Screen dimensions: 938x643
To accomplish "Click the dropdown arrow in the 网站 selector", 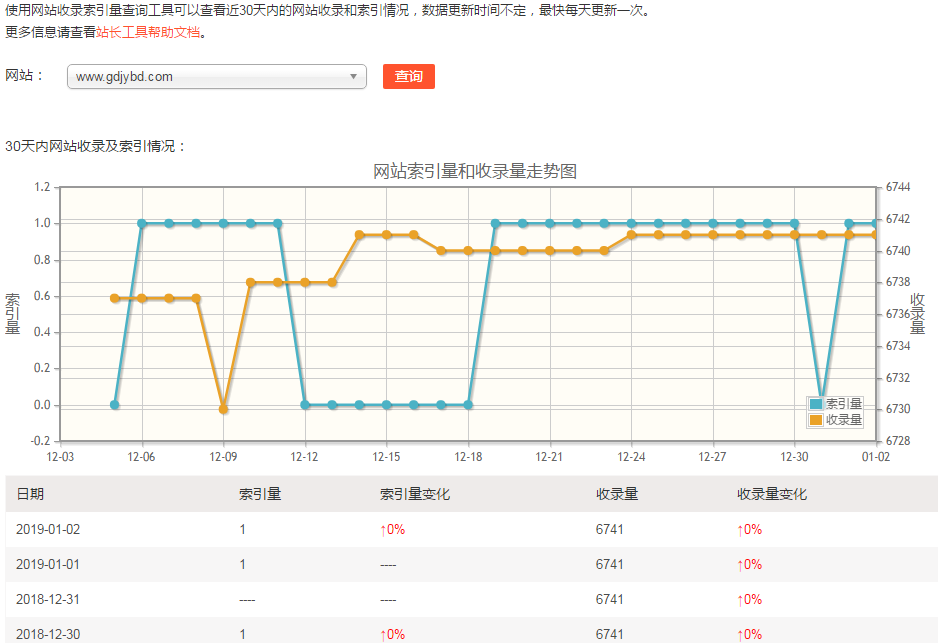I will point(353,77).
